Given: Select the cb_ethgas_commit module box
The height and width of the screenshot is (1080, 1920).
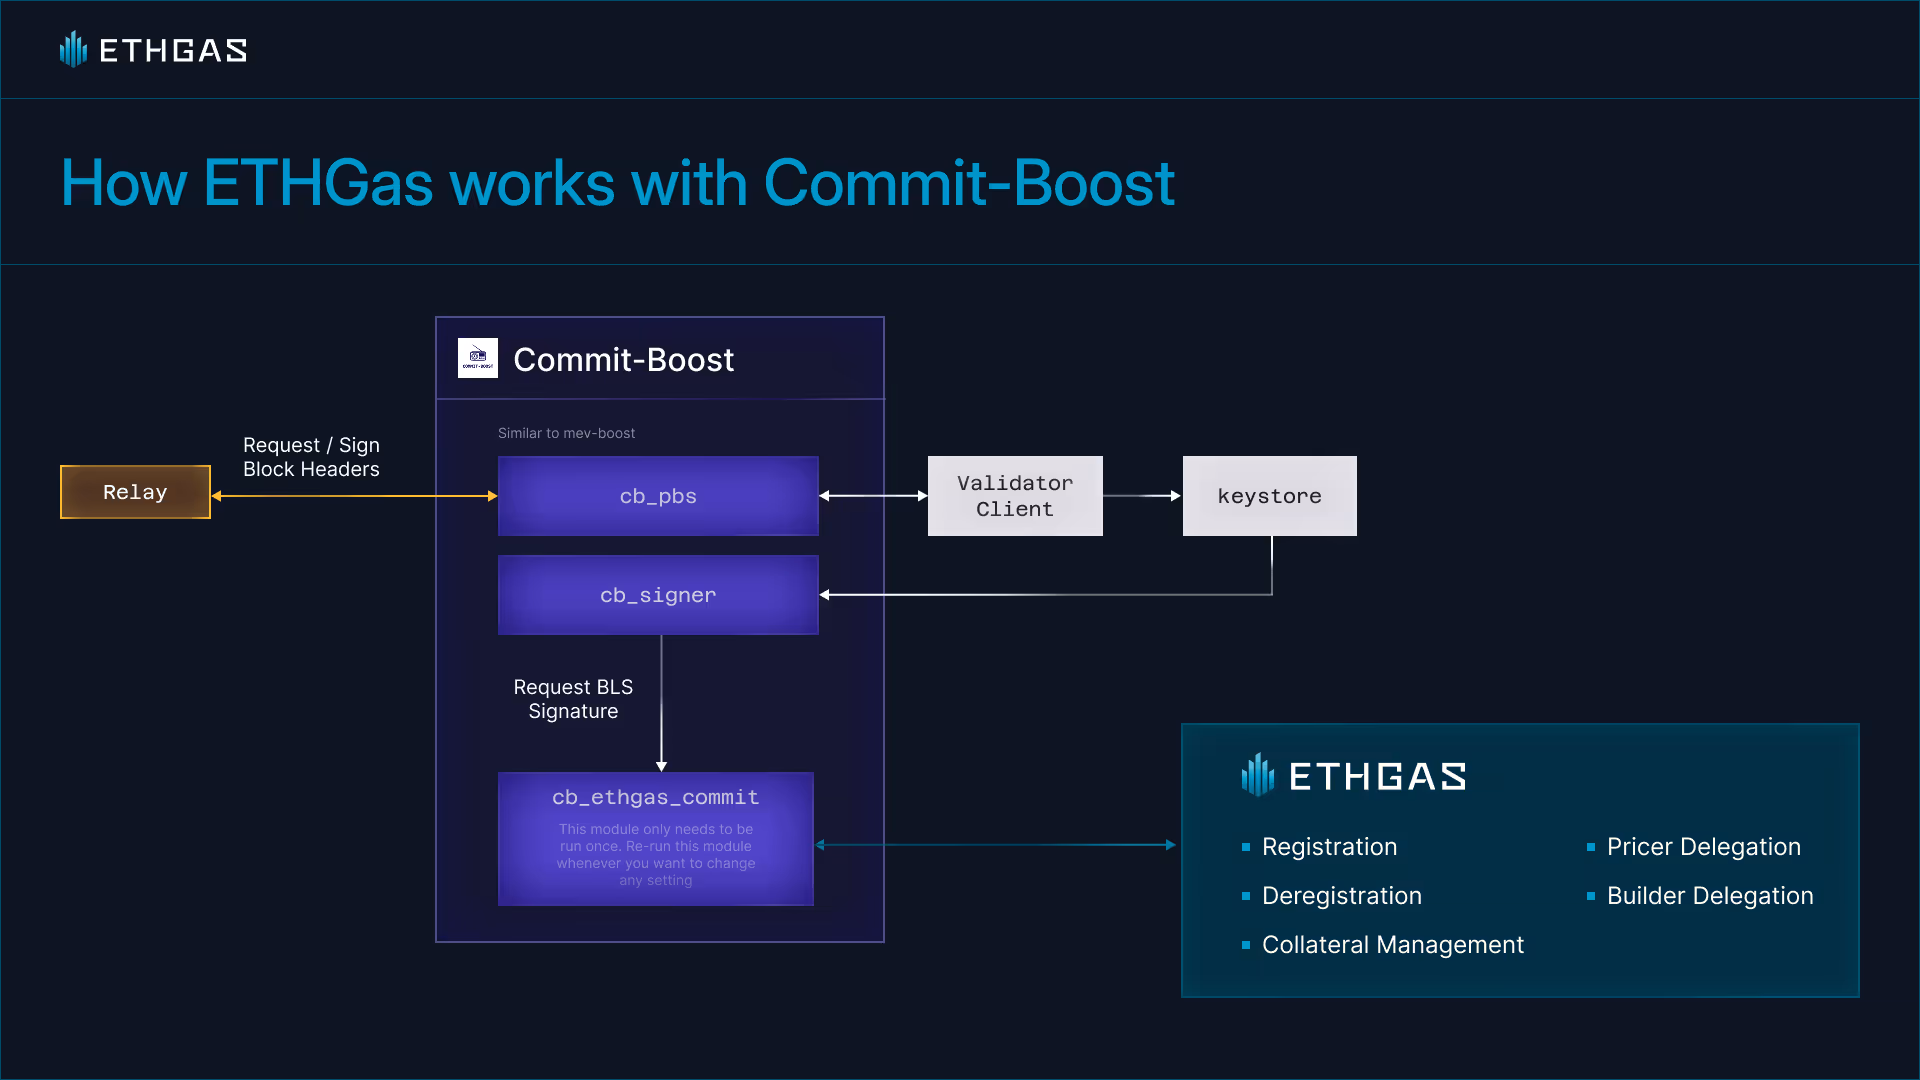Looking at the screenshot, I should pos(656,839).
